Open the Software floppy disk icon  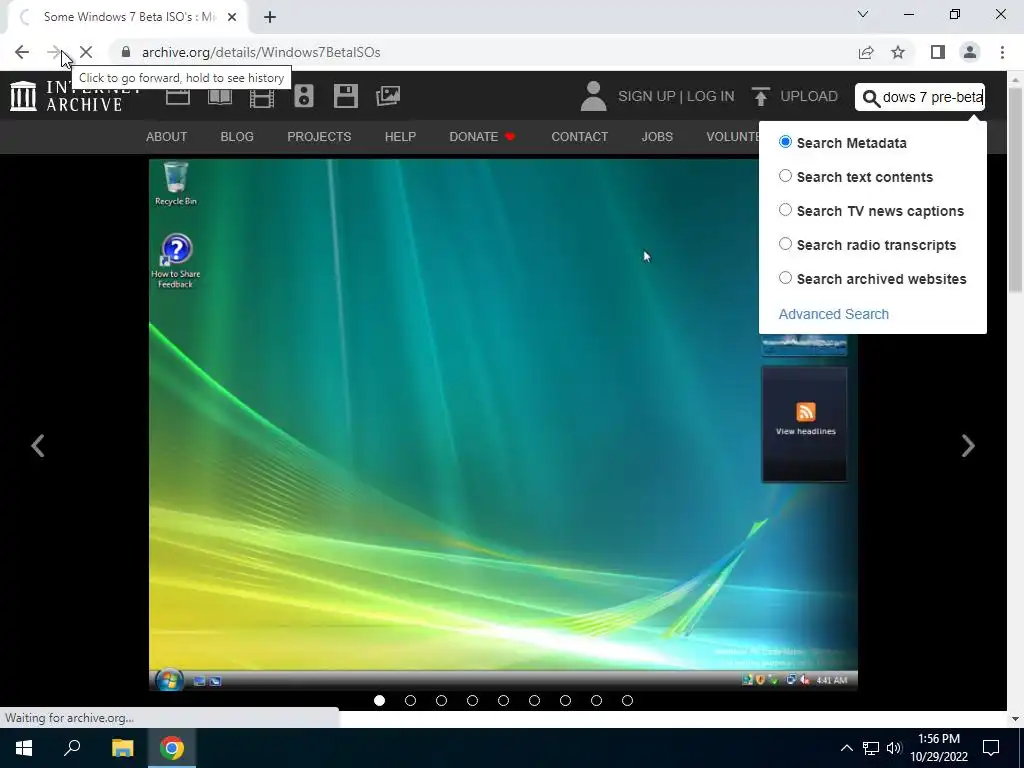tap(345, 96)
